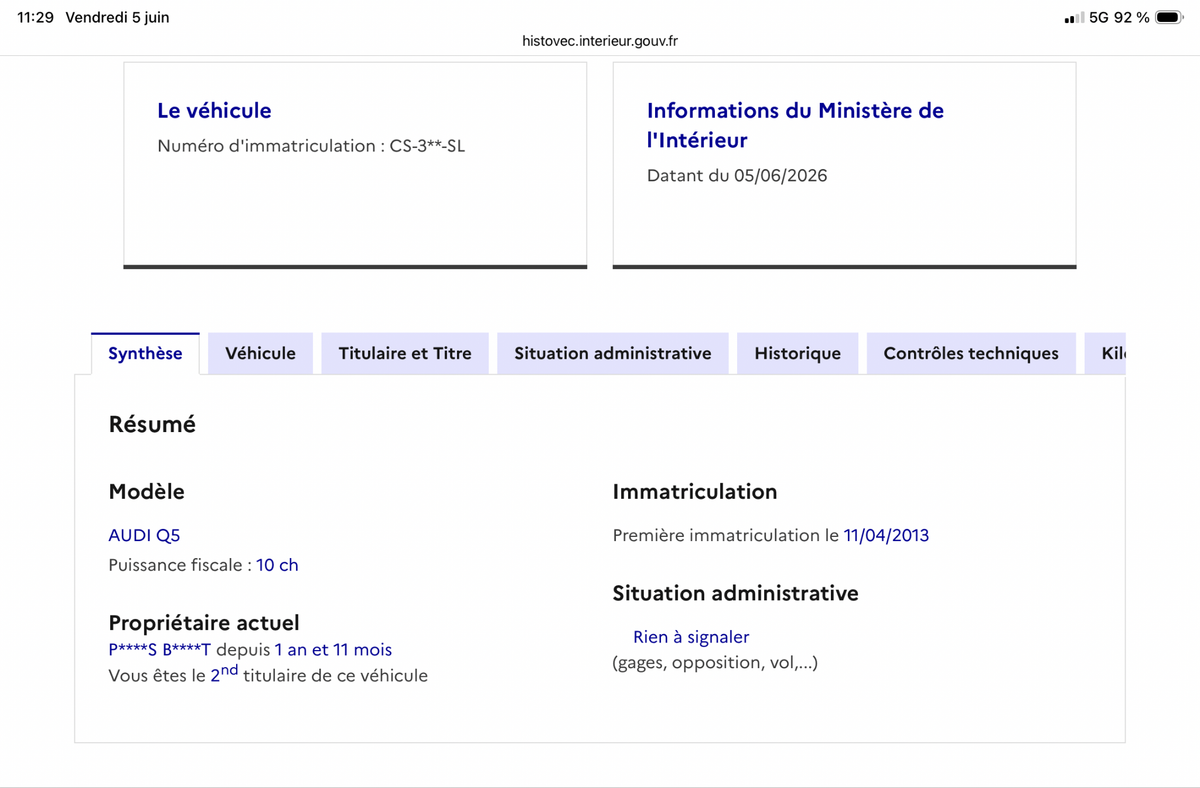Switch to the Véhicule tab
Screen dimensions: 1200x788
tap(261, 353)
